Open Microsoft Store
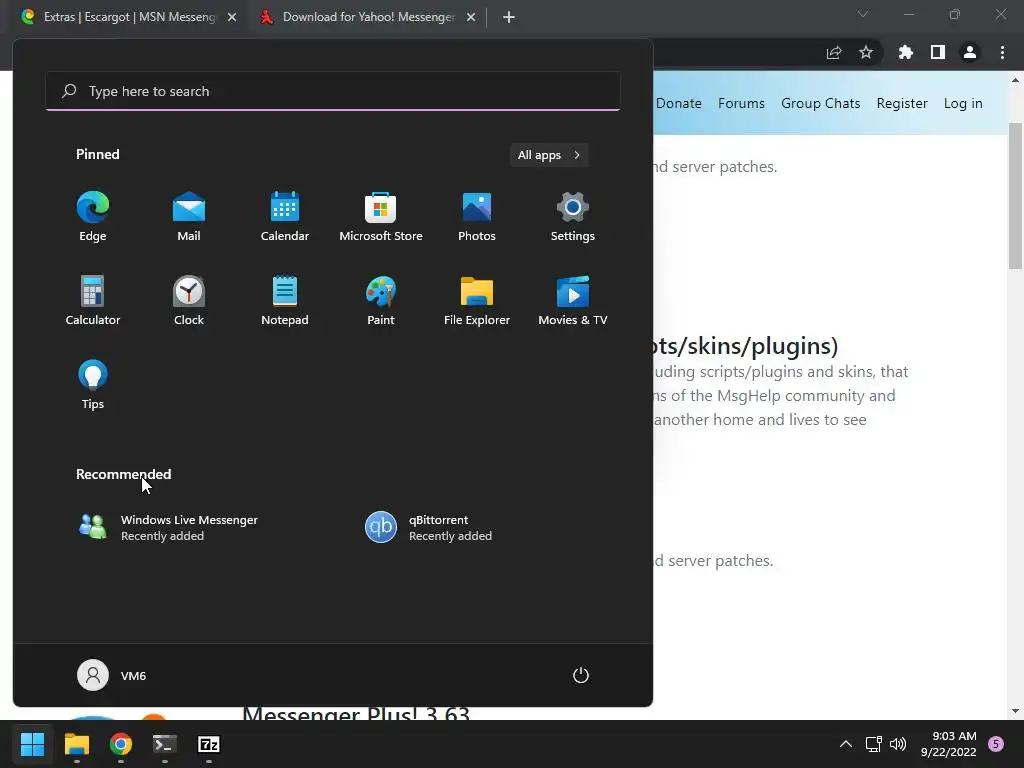Image resolution: width=1024 pixels, height=768 pixels. coord(381,217)
